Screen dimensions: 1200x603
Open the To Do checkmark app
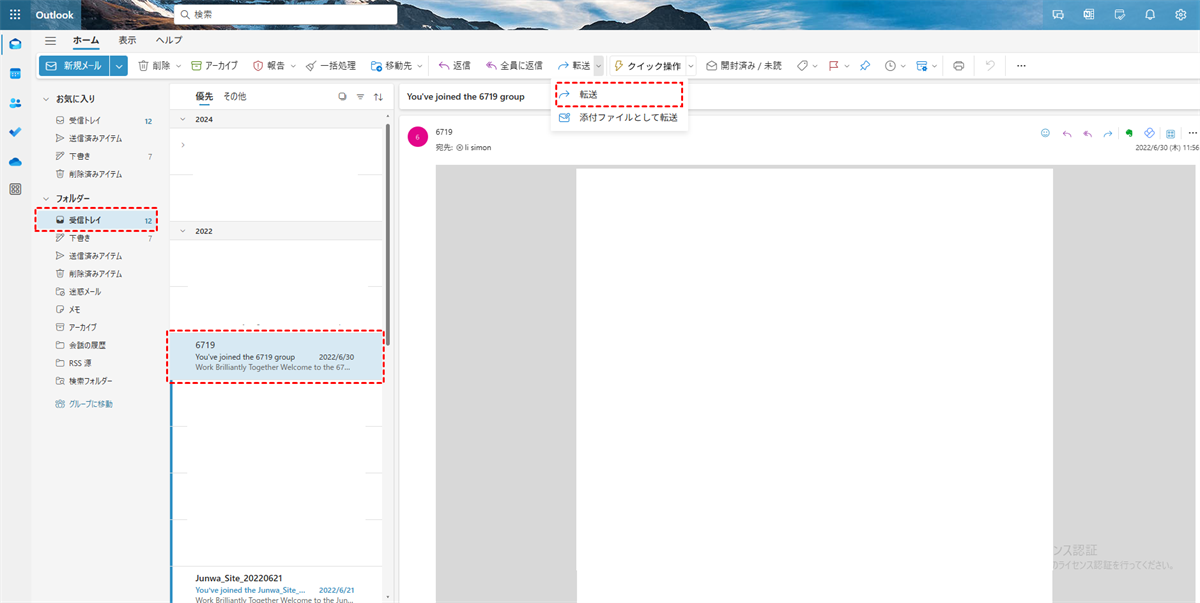pyautogui.click(x=15, y=131)
